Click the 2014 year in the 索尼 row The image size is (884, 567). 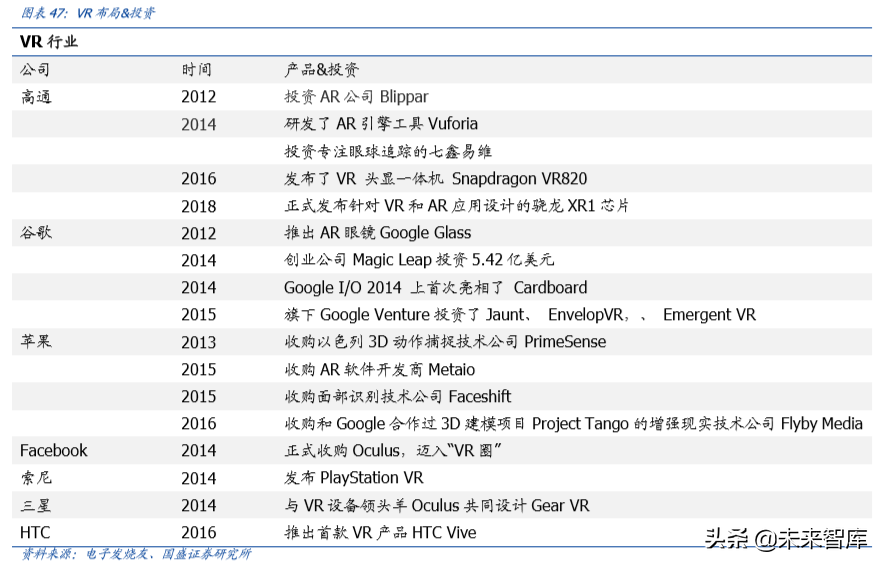tap(198, 479)
